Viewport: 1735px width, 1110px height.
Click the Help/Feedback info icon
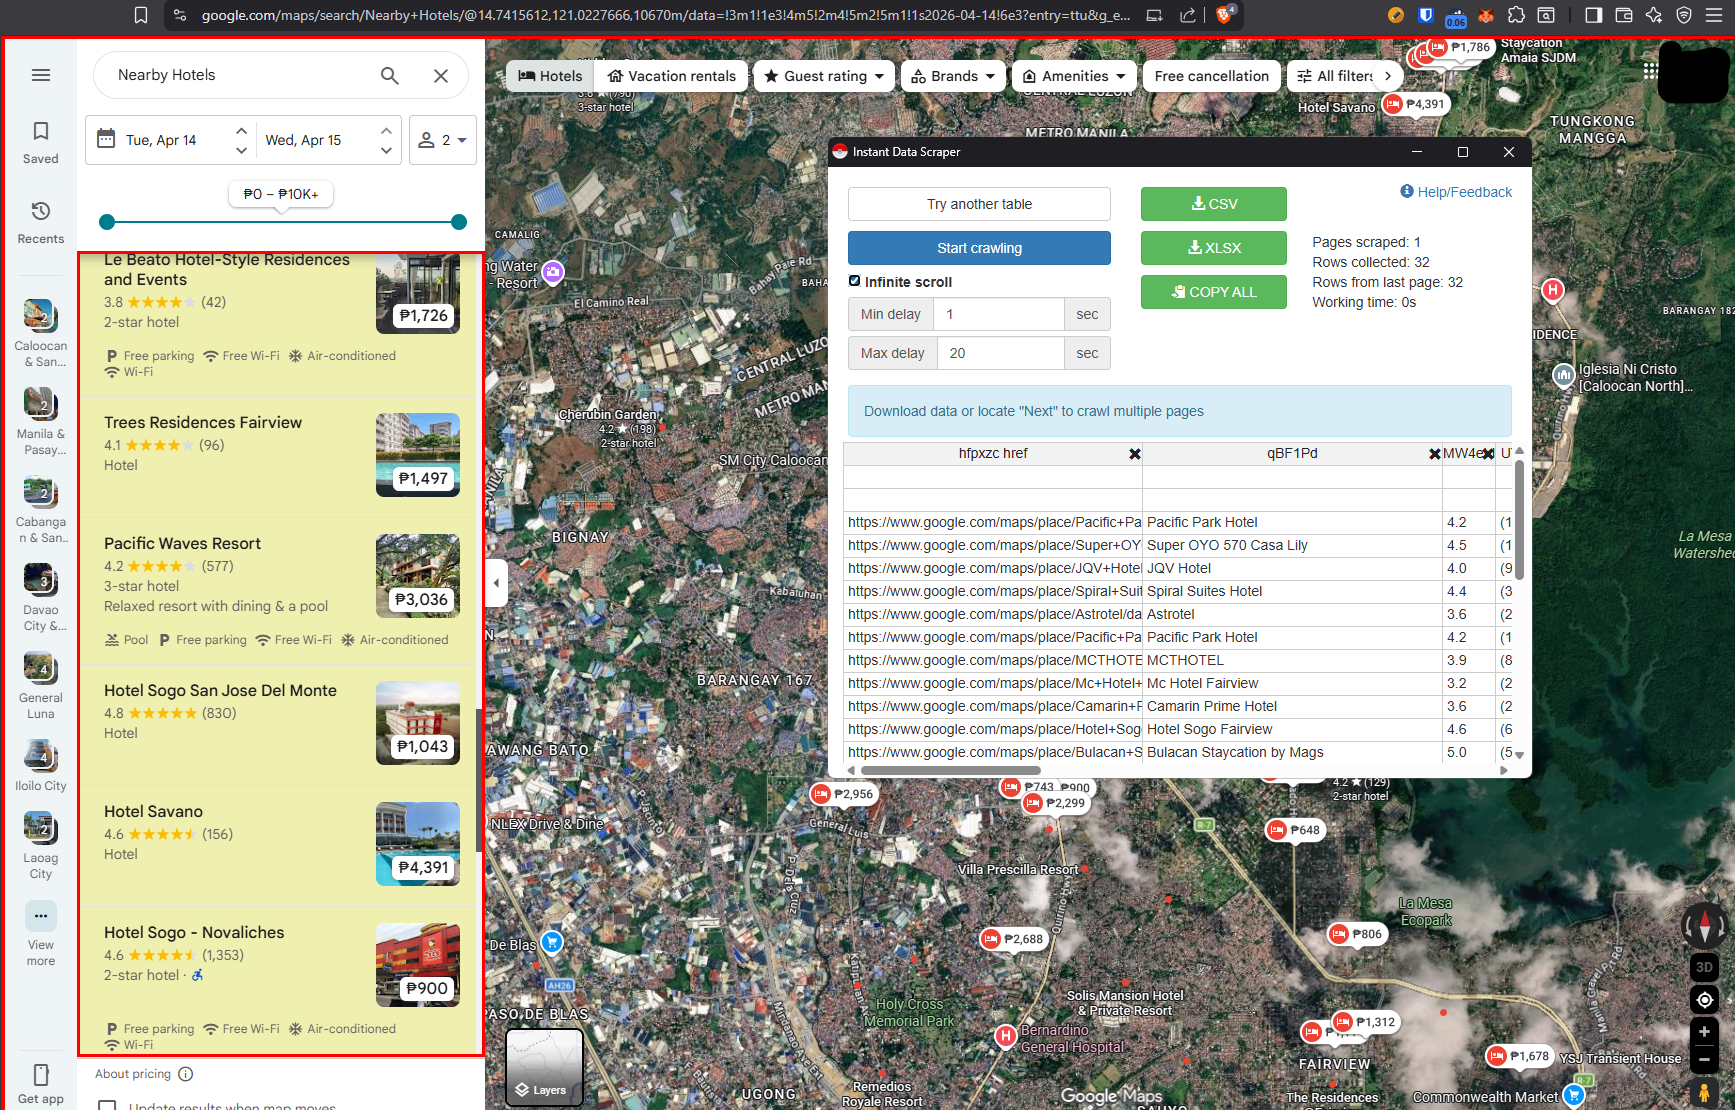coord(1406,191)
